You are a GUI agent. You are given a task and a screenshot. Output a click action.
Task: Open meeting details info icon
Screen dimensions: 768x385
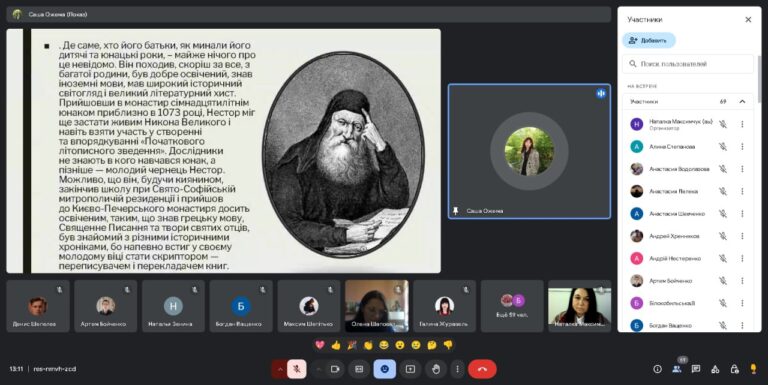pos(657,369)
